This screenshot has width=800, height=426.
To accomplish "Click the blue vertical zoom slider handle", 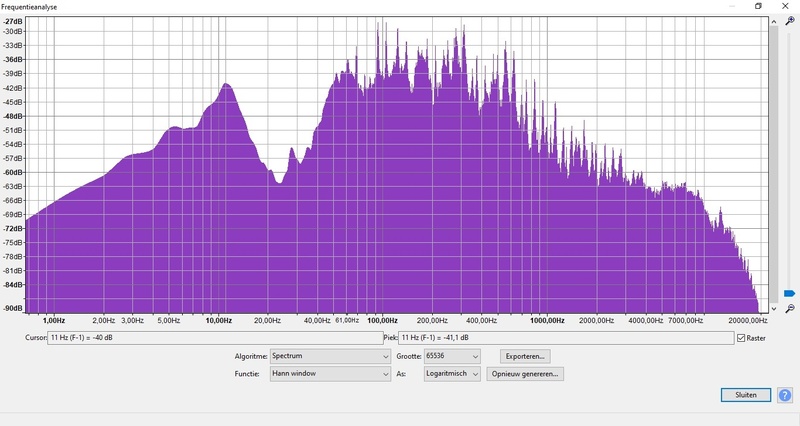I will pyautogui.click(x=789, y=293).
